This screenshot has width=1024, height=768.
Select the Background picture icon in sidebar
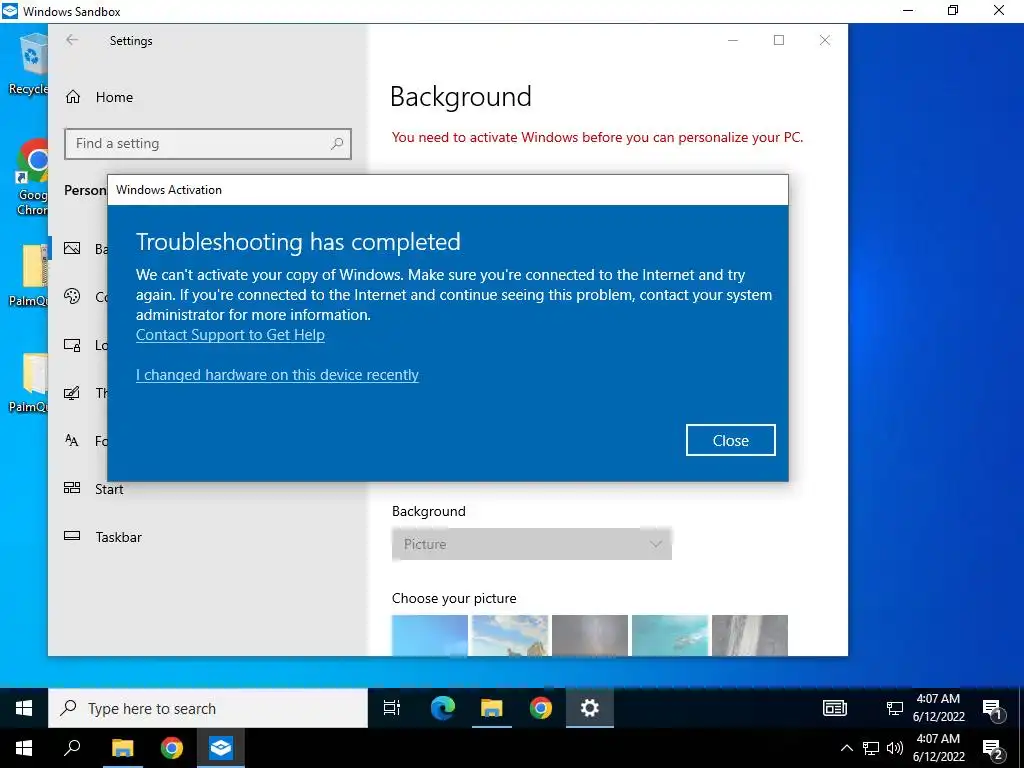tap(72, 248)
